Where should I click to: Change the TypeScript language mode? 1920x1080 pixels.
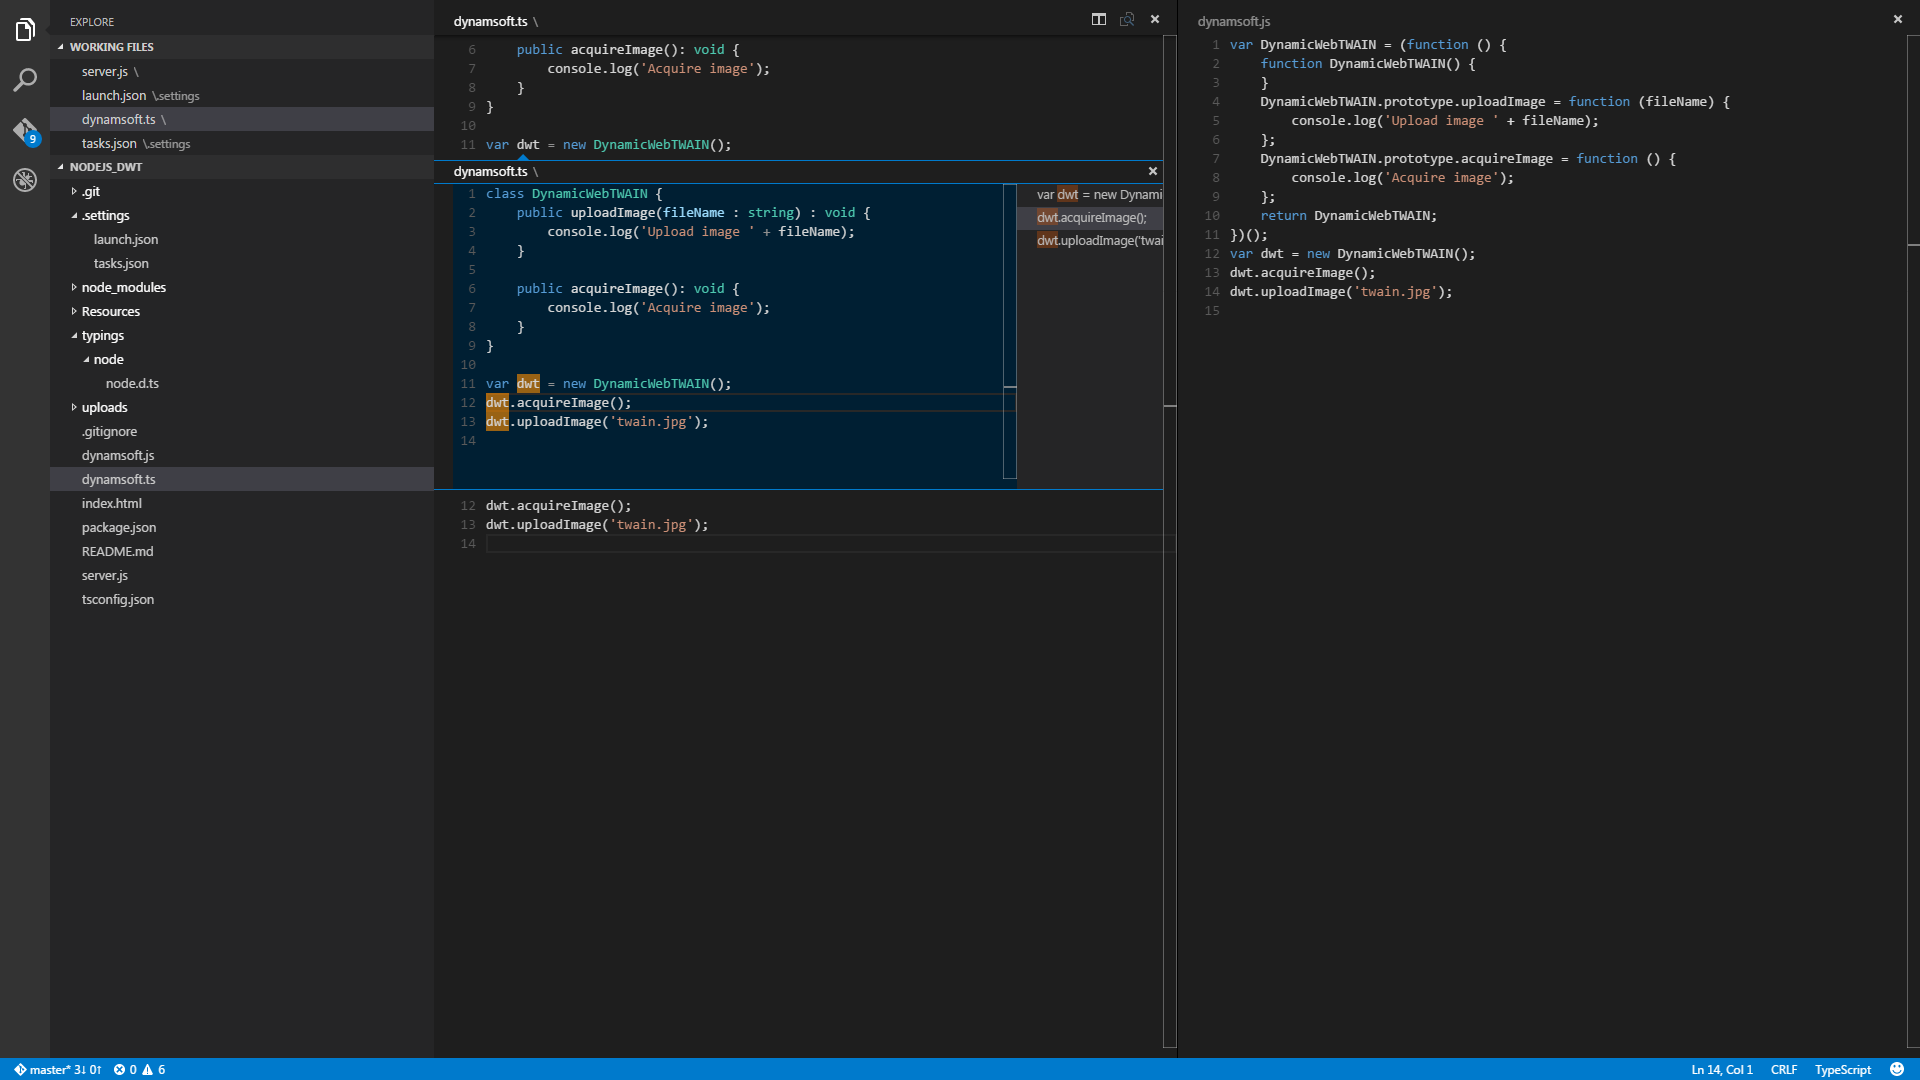coord(1842,1069)
